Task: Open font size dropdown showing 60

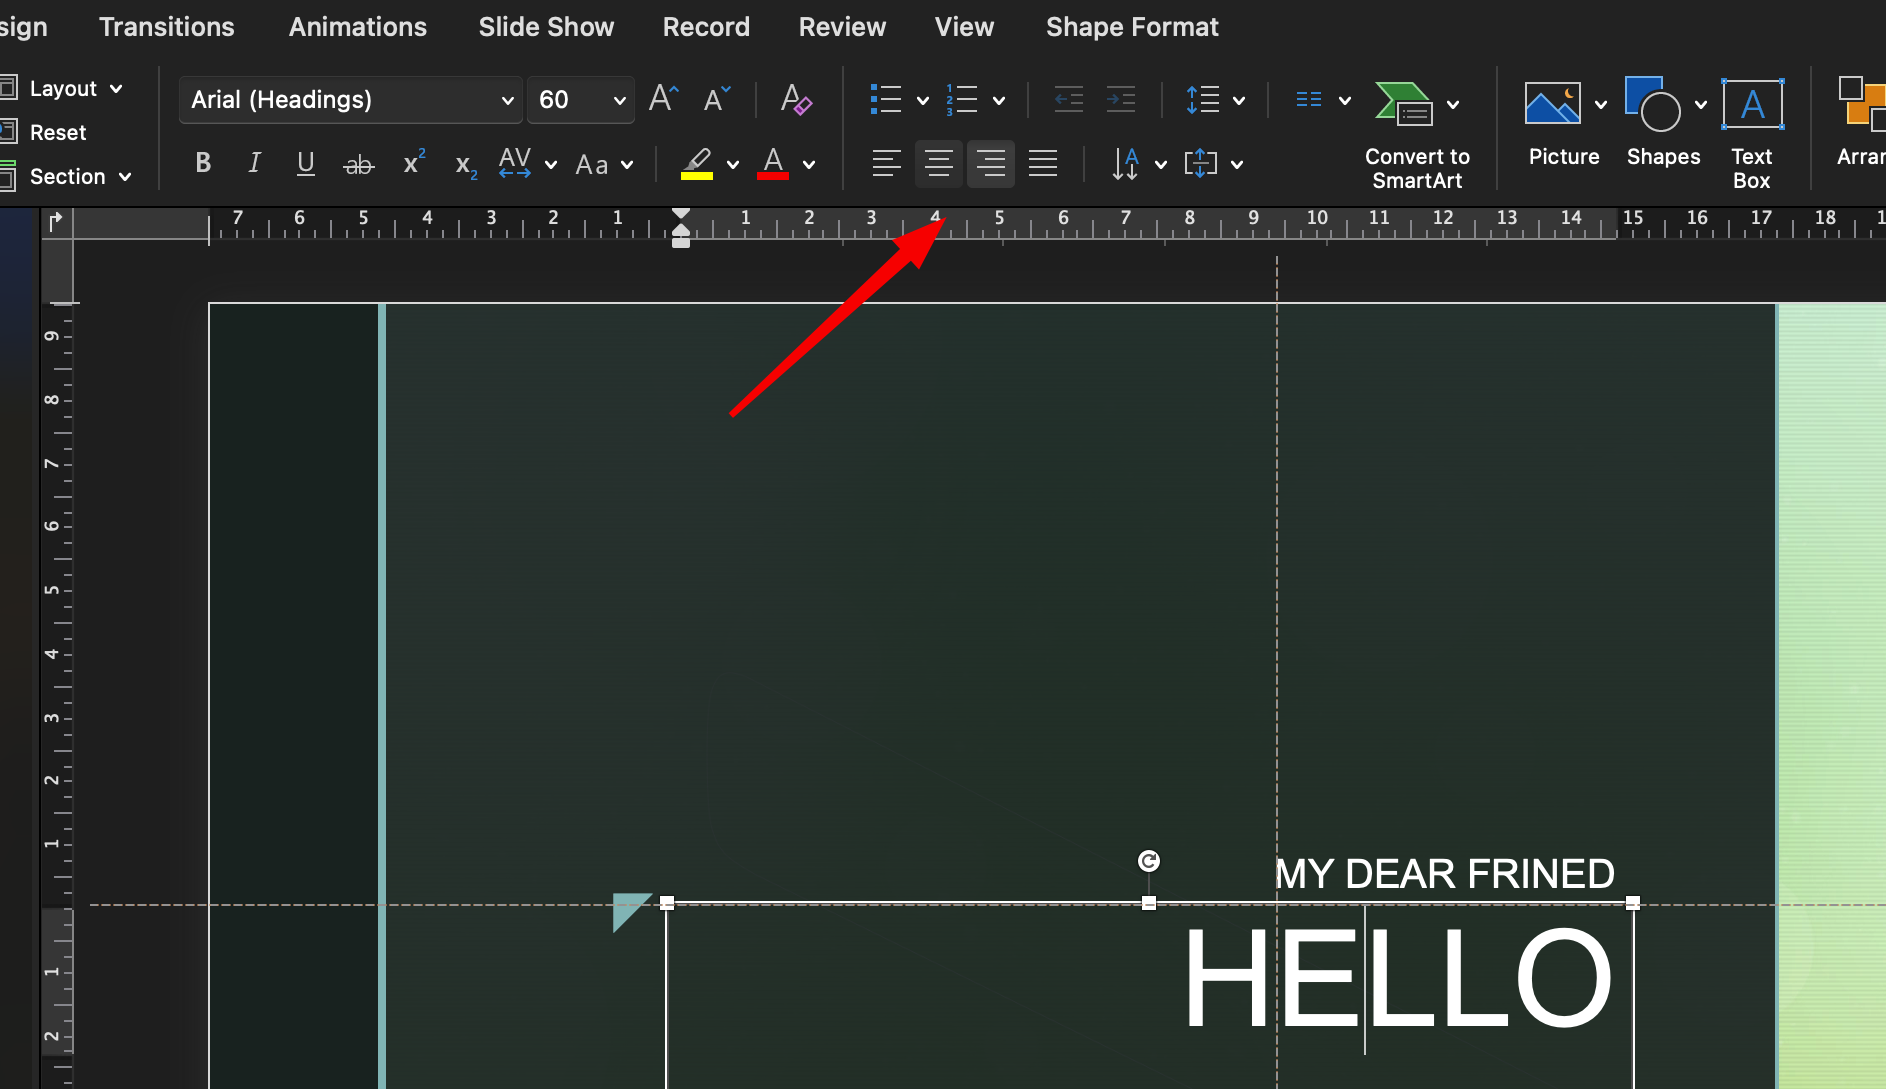Action: click(581, 100)
